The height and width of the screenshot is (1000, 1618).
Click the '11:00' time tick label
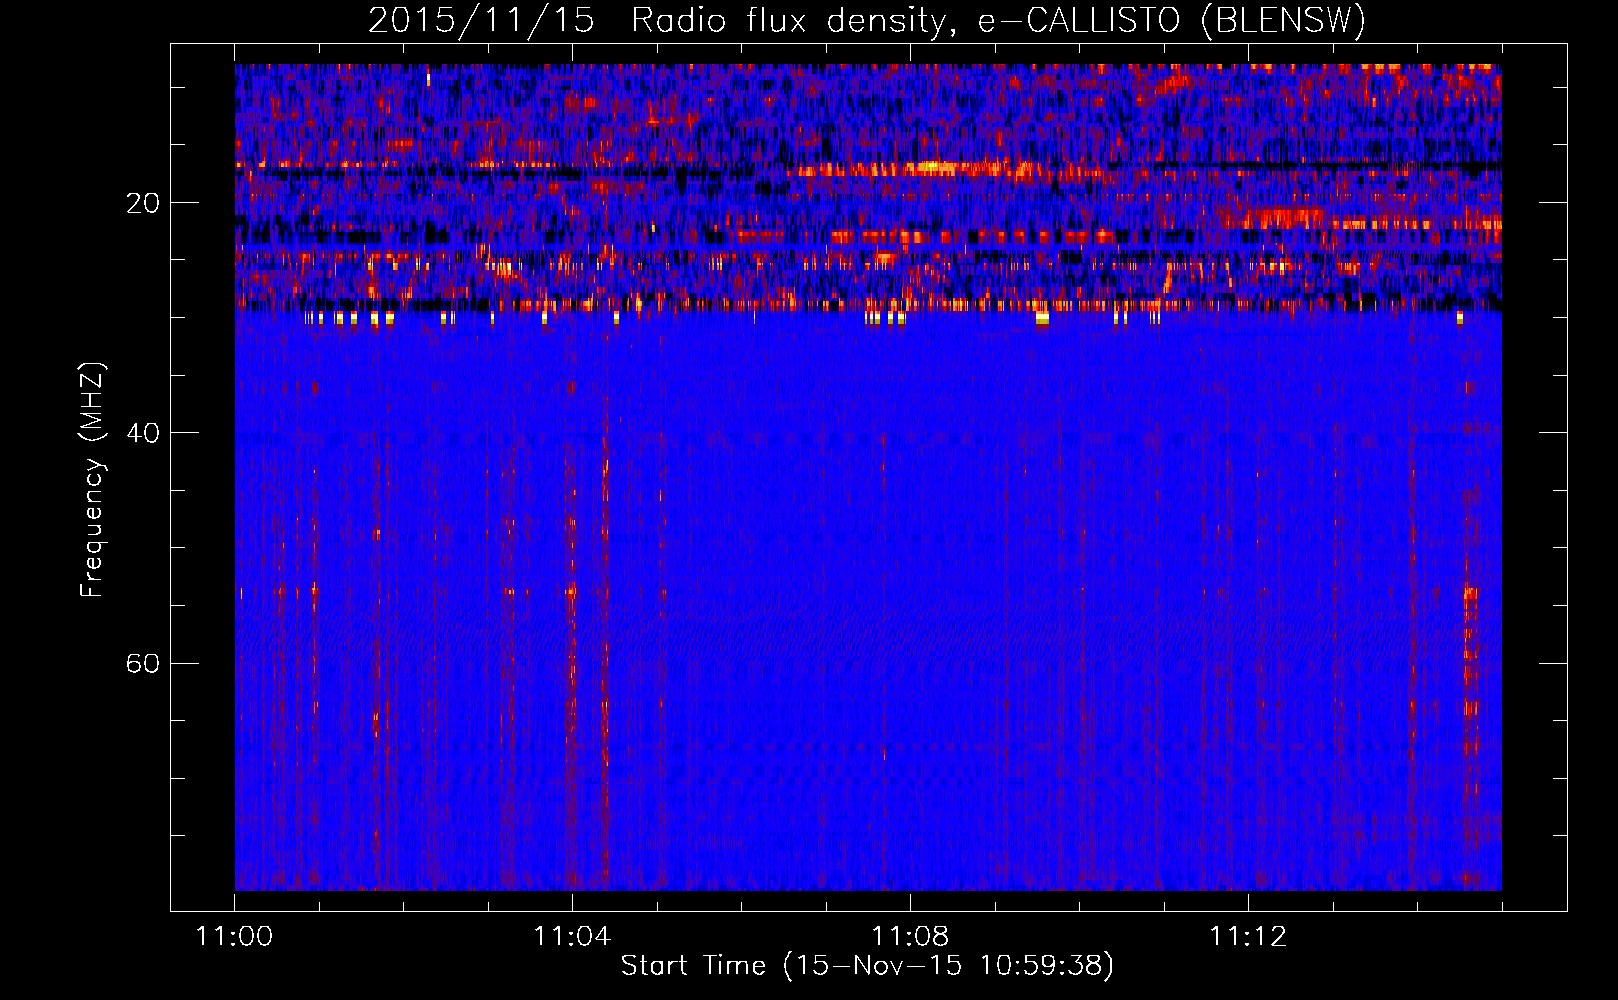[x=235, y=937]
